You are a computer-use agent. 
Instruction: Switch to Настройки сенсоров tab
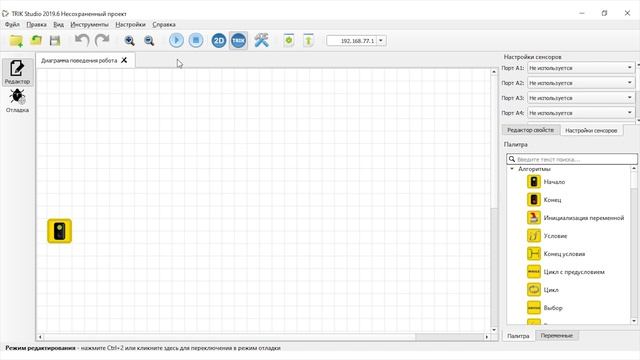[591, 131]
